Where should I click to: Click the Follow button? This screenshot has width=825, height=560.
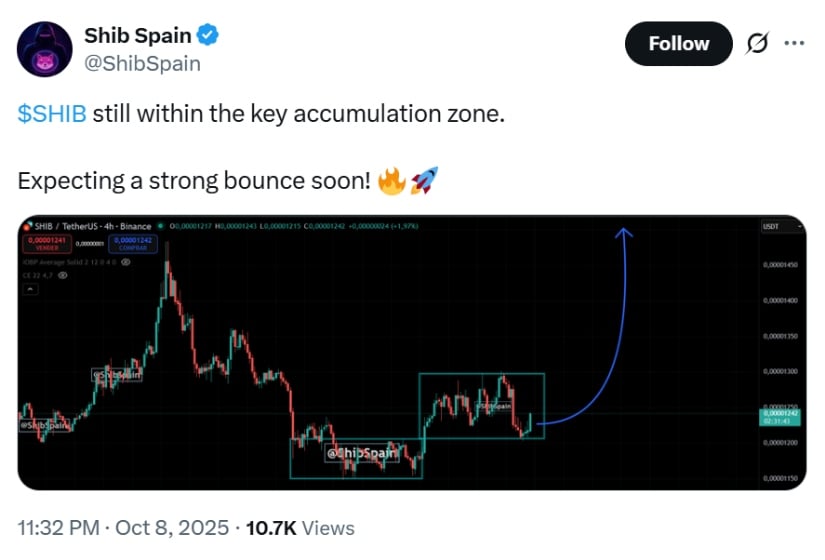679,44
